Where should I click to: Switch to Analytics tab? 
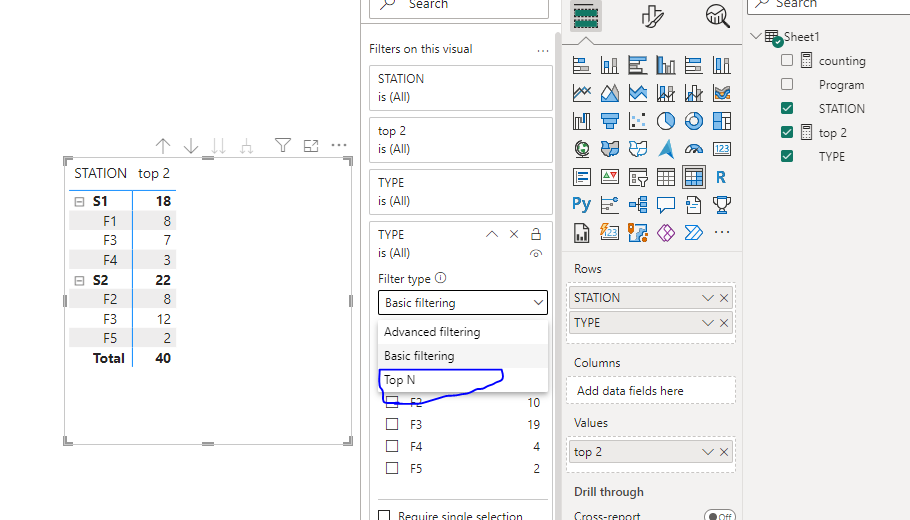tap(717, 16)
